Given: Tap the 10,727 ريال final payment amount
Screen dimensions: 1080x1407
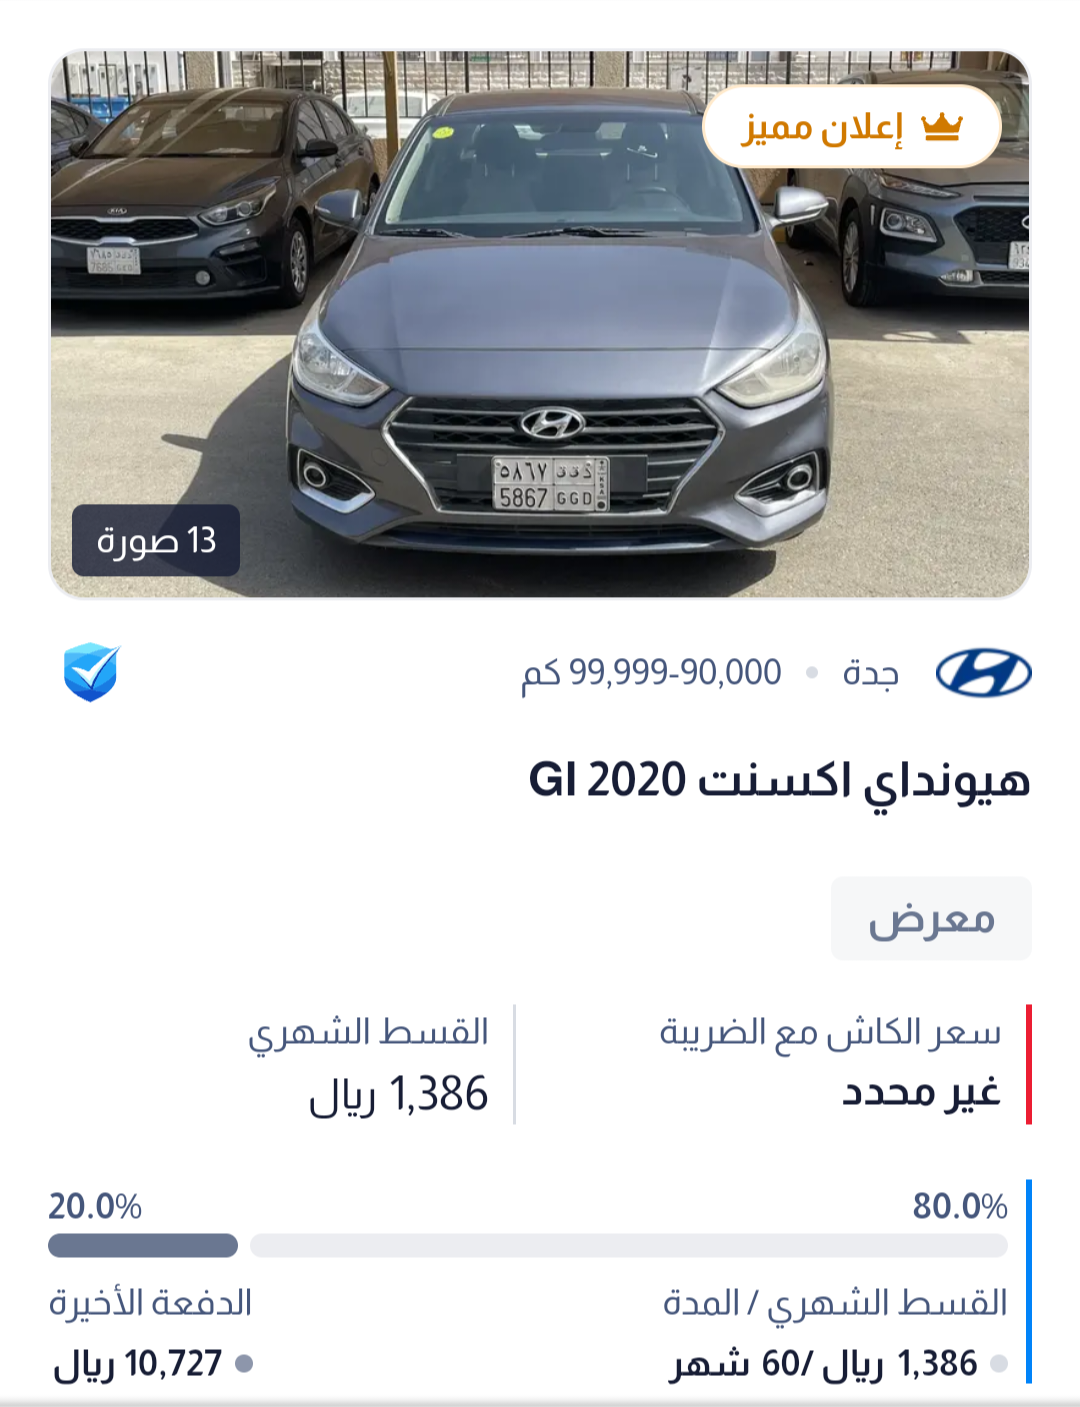Looking at the screenshot, I should 138,1364.
